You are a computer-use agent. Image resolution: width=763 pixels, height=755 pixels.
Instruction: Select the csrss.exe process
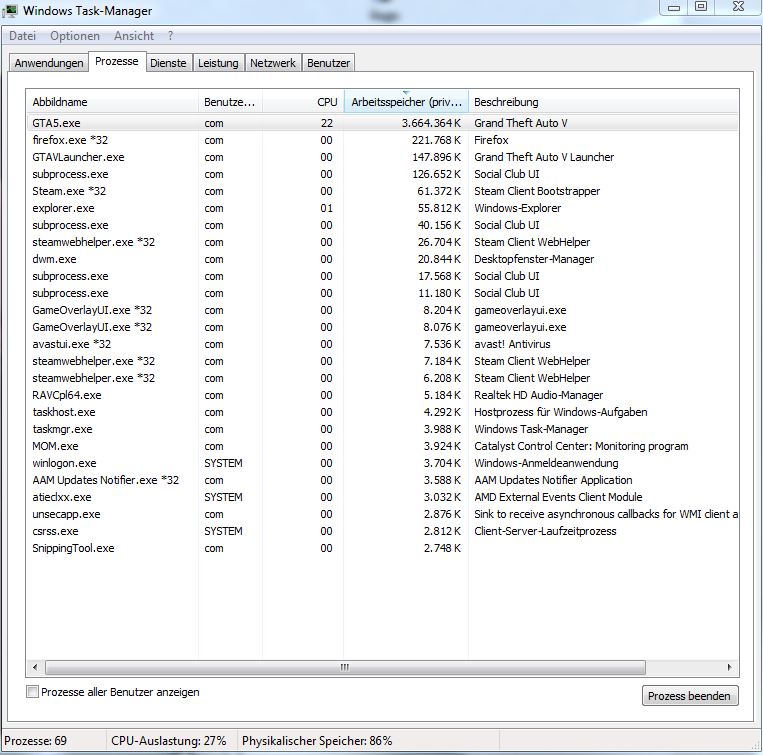click(382, 531)
